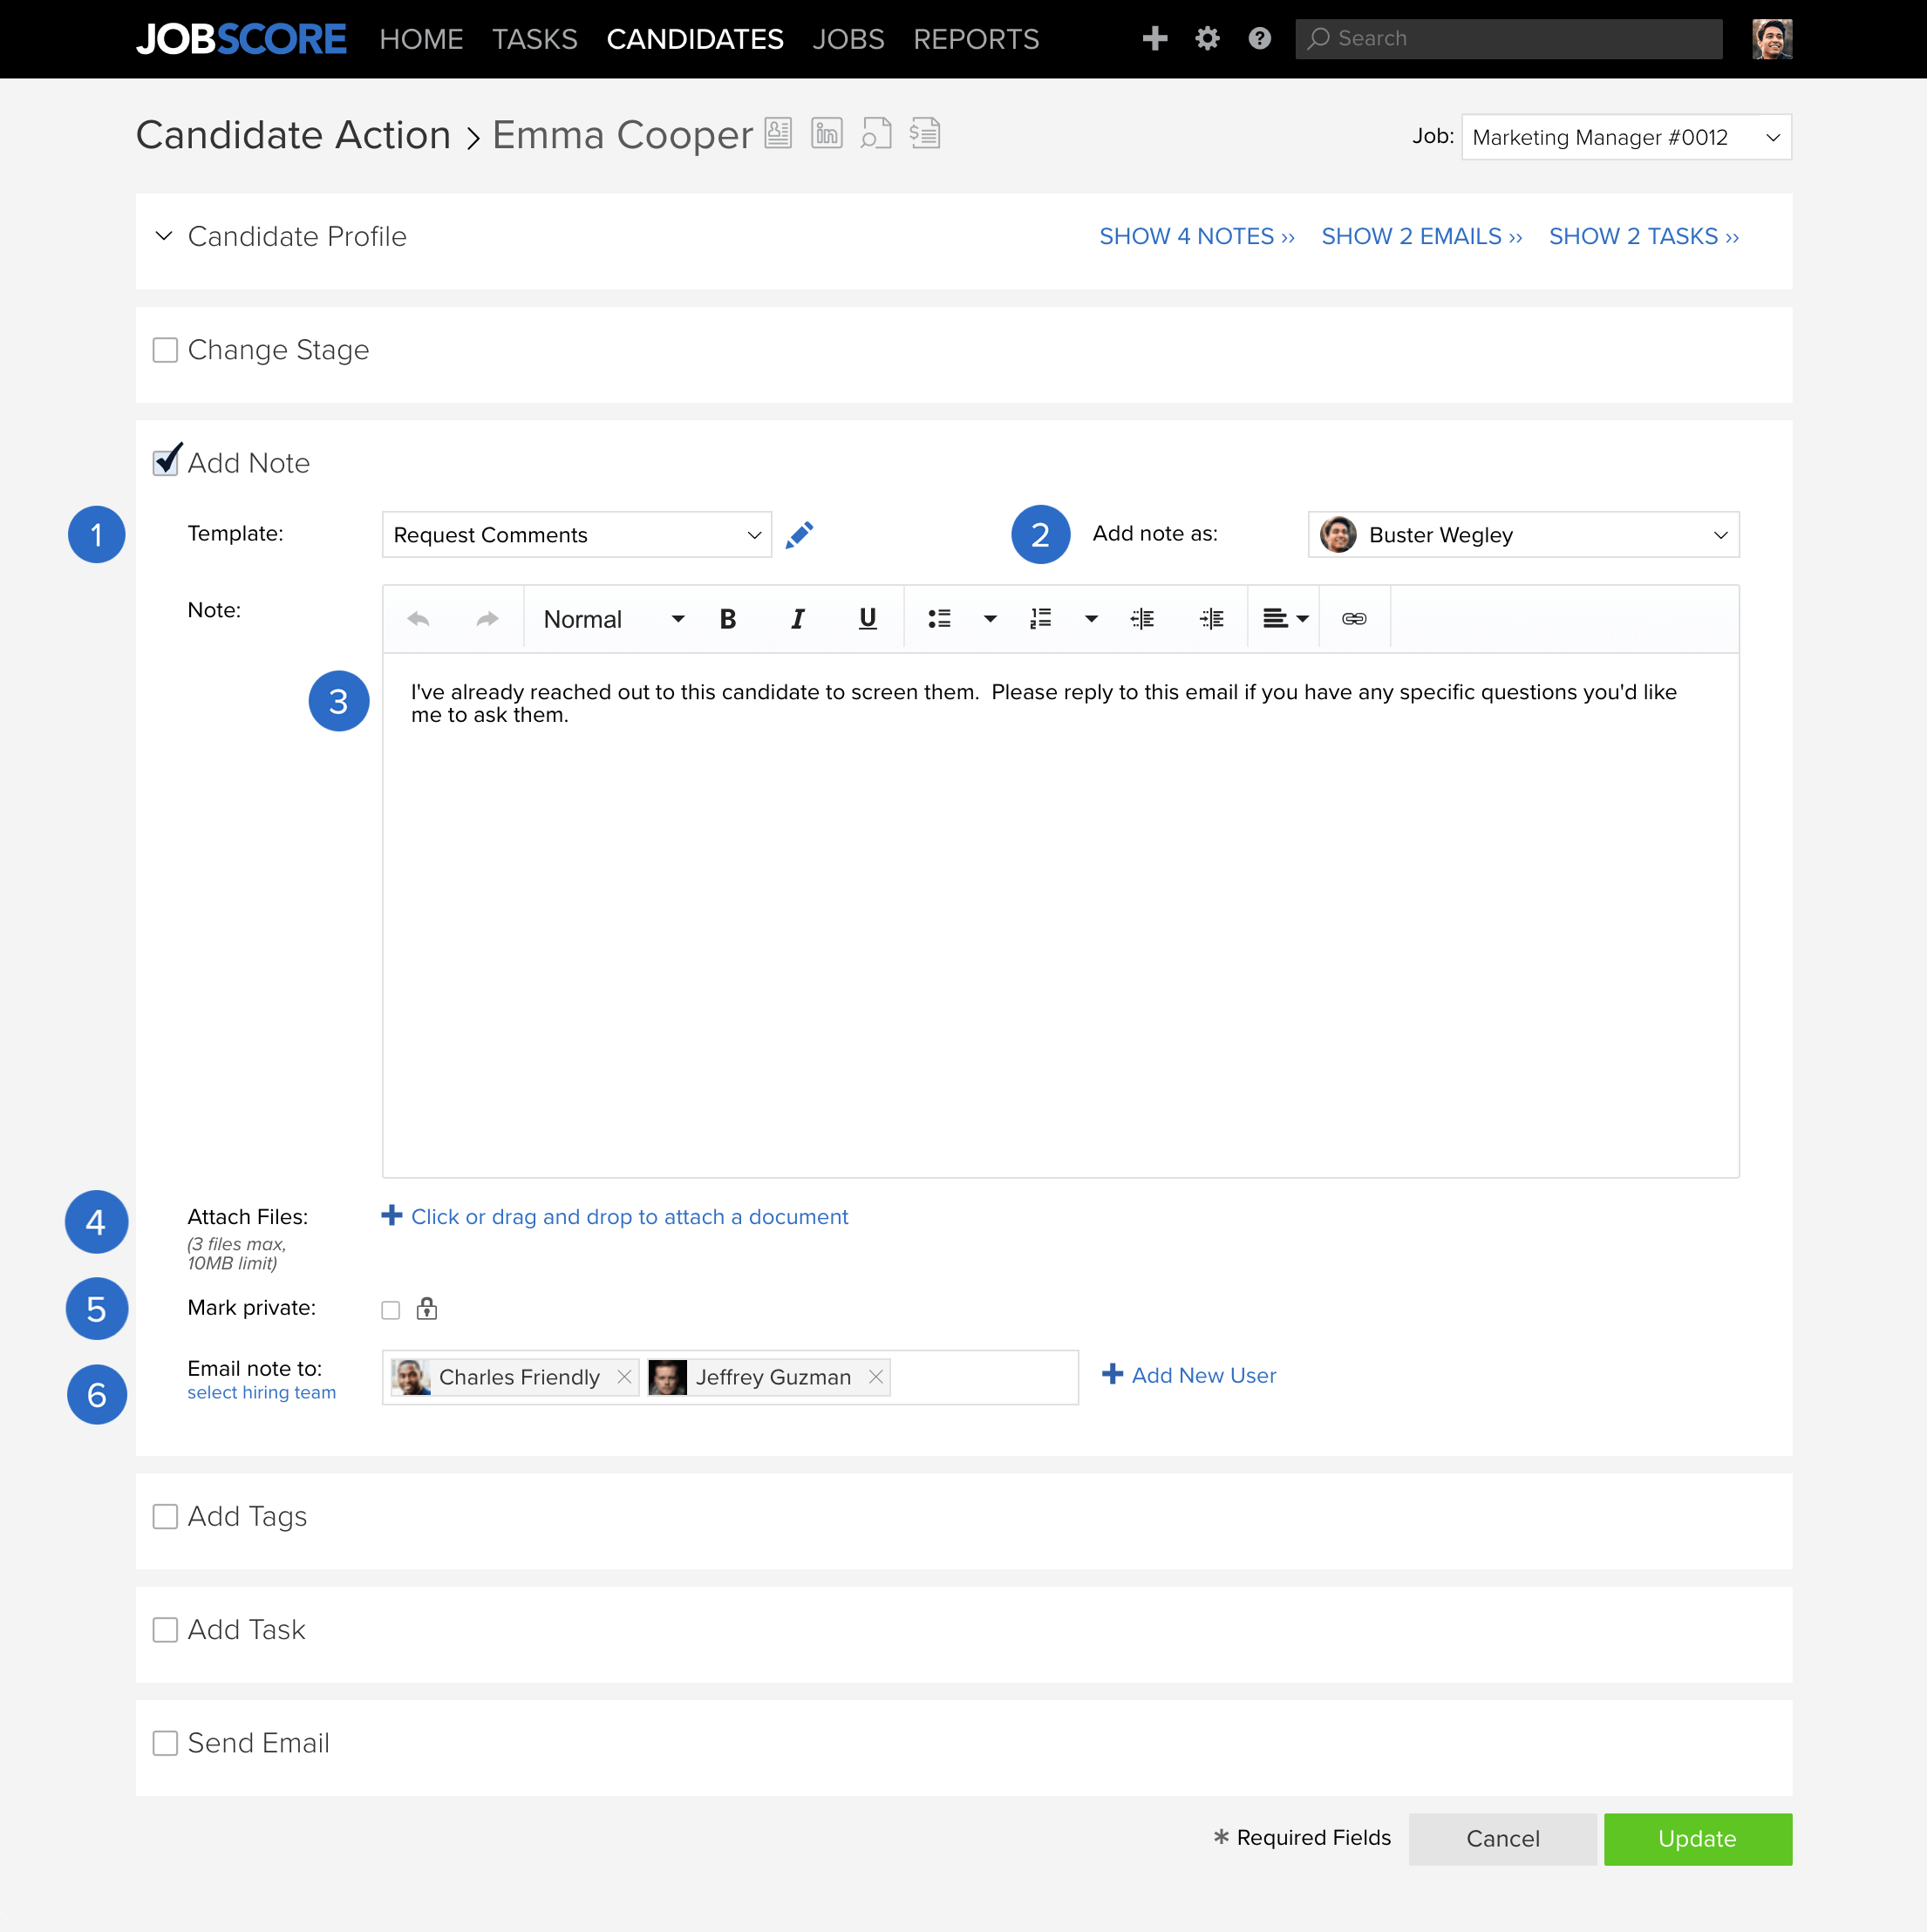Viewport: 1927px width, 1932px height.
Task: Open the JOBS navigation item
Action: click(848, 39)
